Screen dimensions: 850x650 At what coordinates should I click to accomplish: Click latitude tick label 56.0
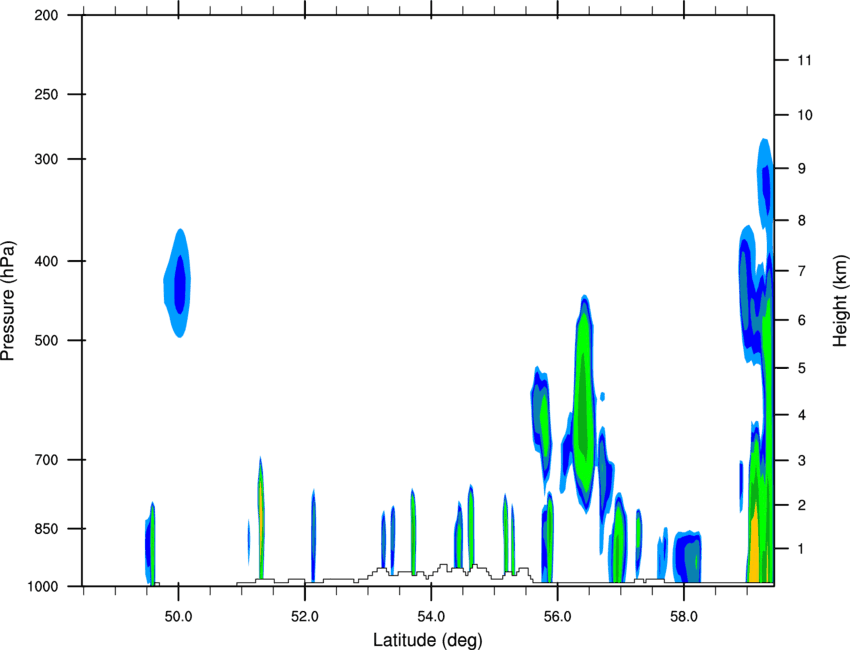click(557, 617)
